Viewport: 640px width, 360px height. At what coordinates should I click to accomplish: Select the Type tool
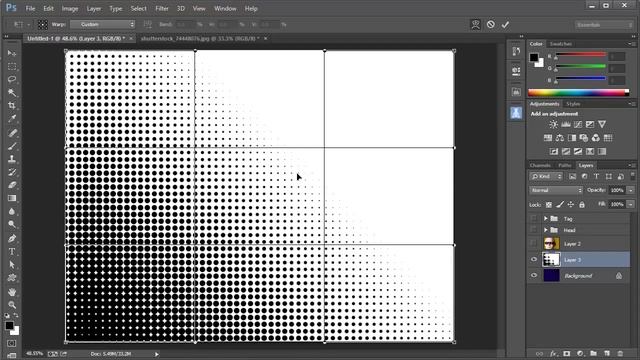point(12,252)
